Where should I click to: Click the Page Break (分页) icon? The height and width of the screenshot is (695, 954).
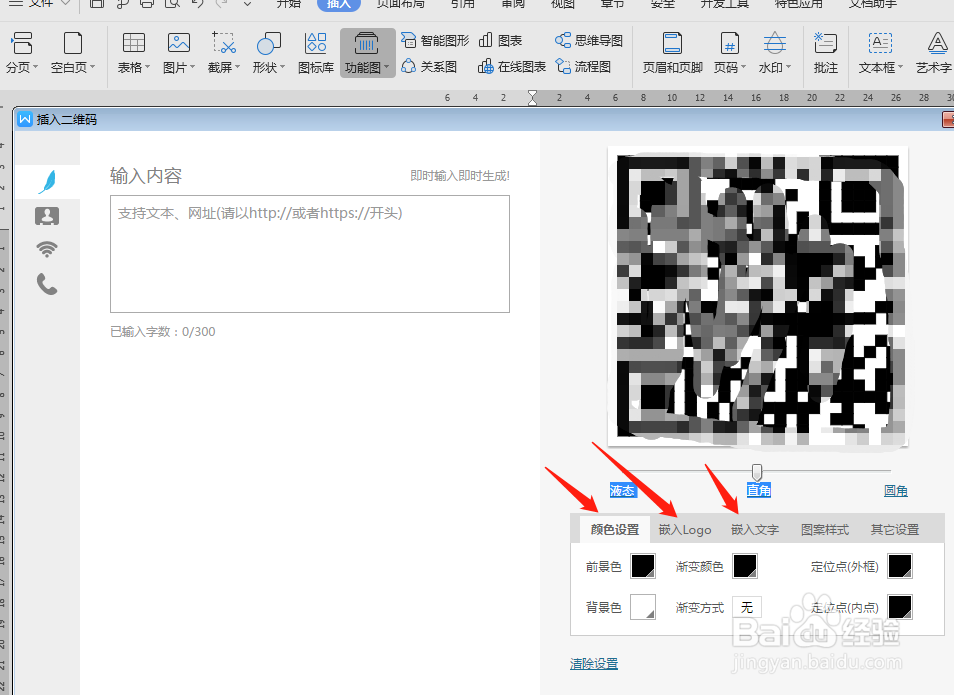[22, 44]
